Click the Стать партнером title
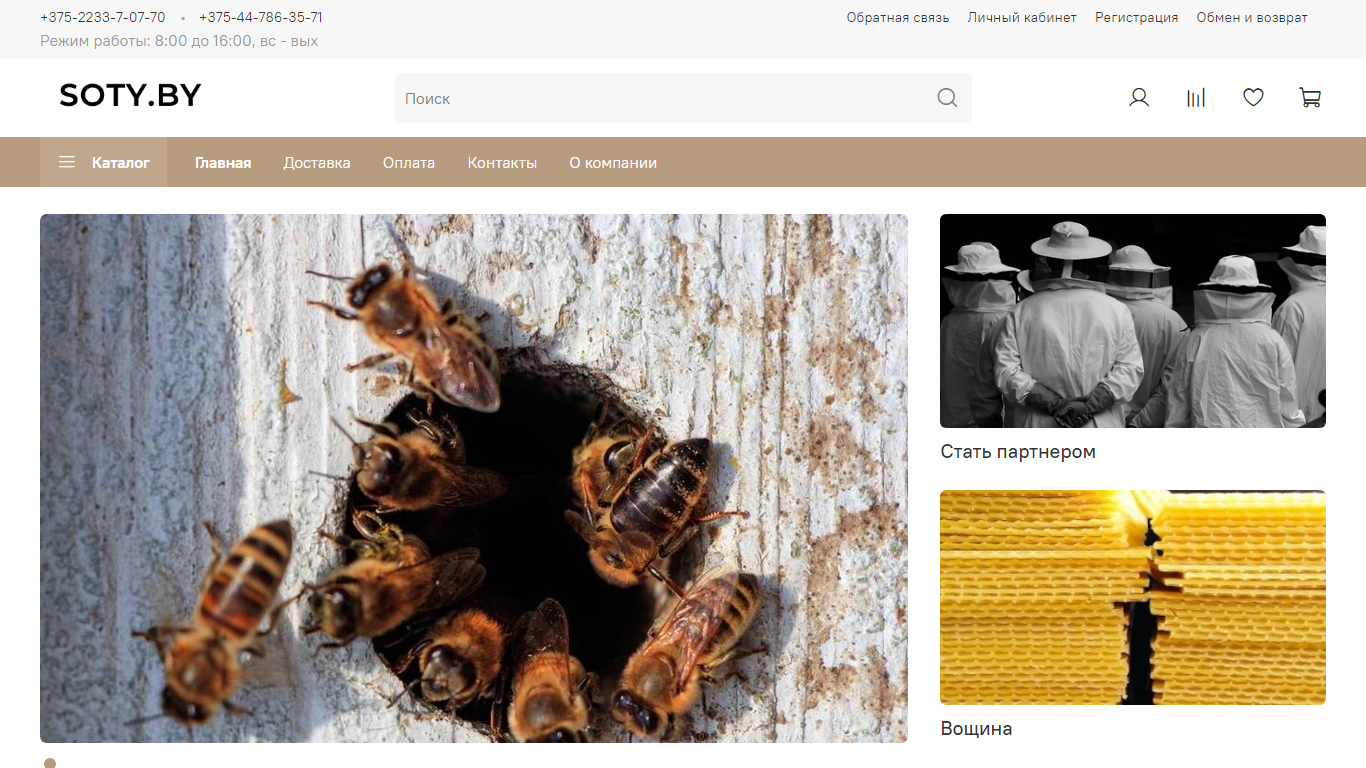Viewport: 1366px width, 768px height. click(1018, 452)
